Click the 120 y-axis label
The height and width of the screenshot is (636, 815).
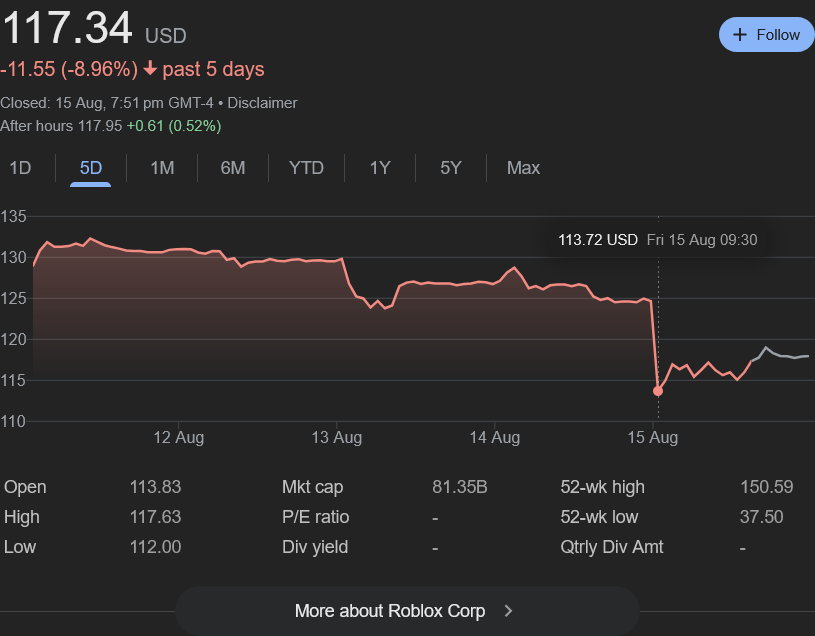tap(13, 339)
